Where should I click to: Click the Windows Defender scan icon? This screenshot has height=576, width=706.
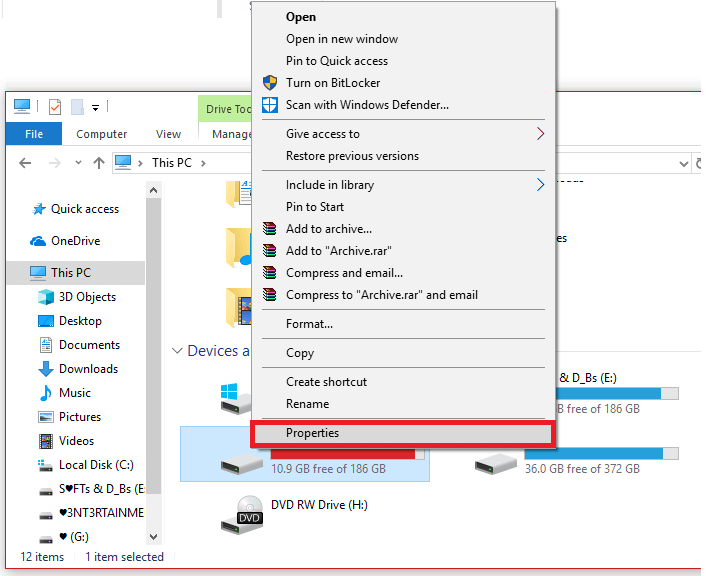coord(269,105)
